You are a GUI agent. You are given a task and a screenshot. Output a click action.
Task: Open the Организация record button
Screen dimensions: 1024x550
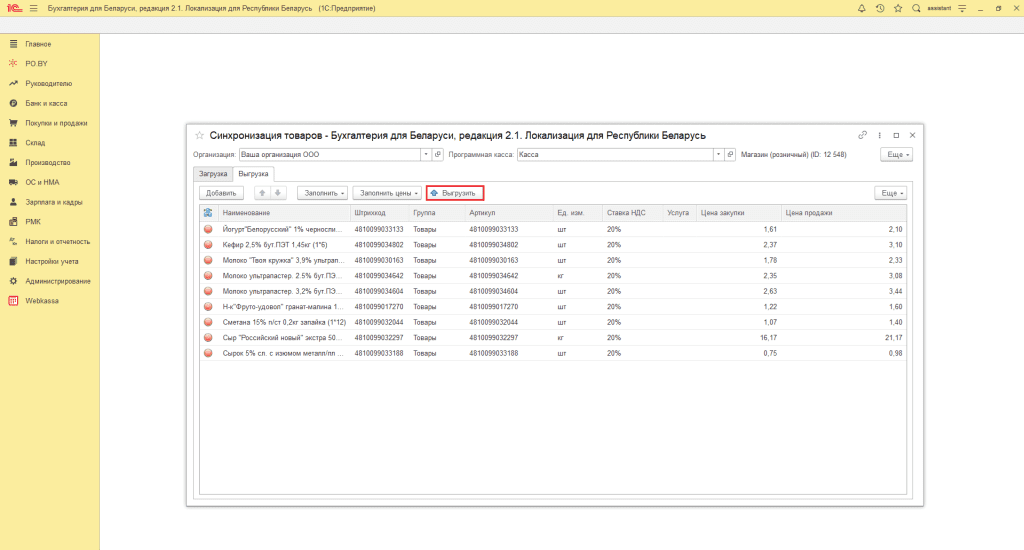[438, 155]
